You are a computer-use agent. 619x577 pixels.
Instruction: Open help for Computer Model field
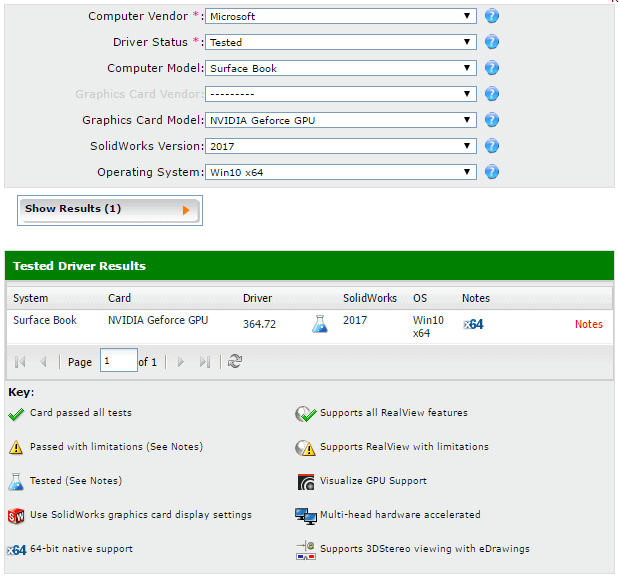tap(491, 68)
